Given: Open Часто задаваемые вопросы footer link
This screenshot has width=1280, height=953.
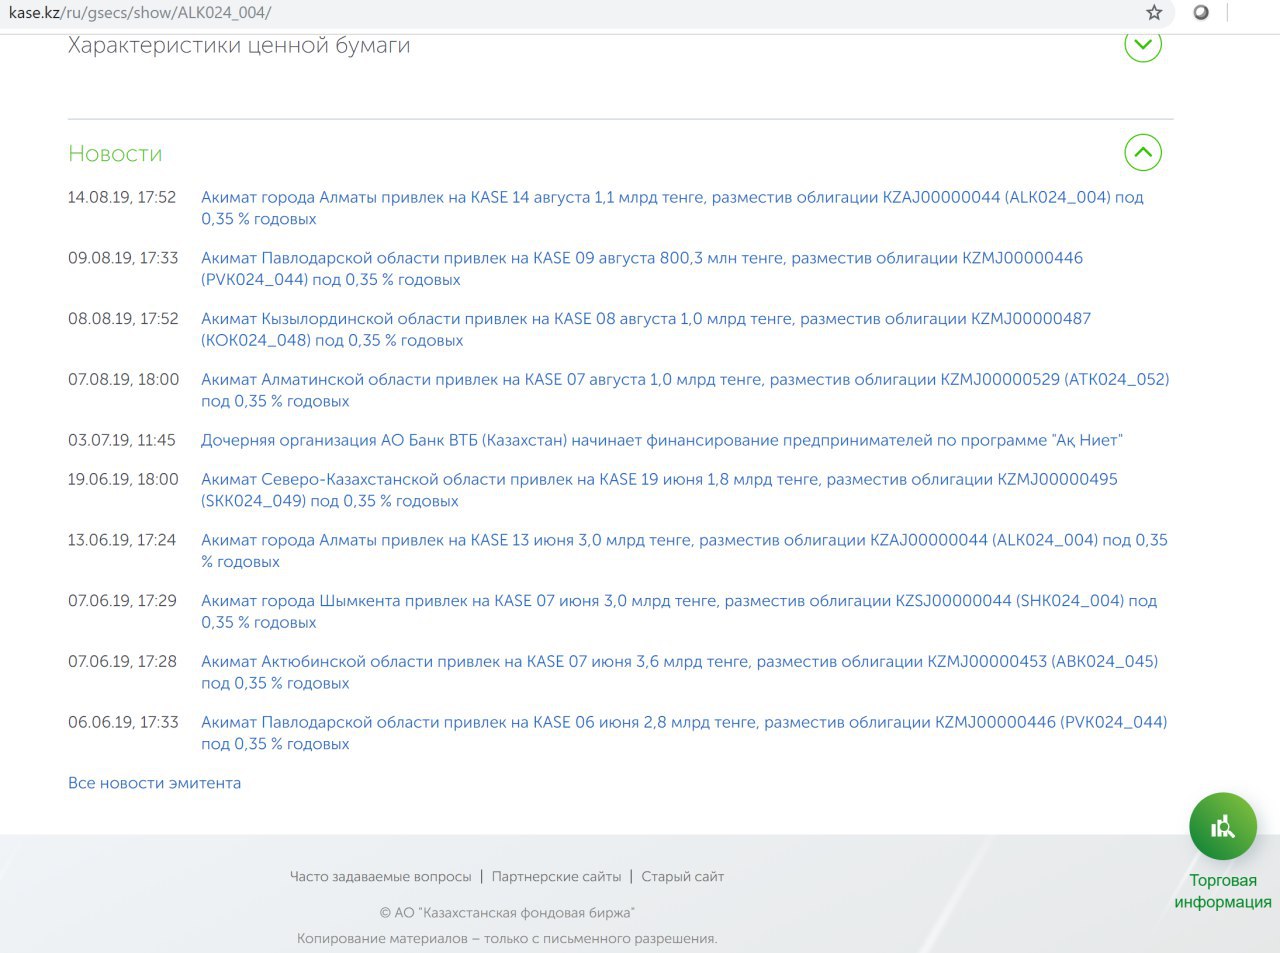Looking at the screenshot, I should point(380,876).
